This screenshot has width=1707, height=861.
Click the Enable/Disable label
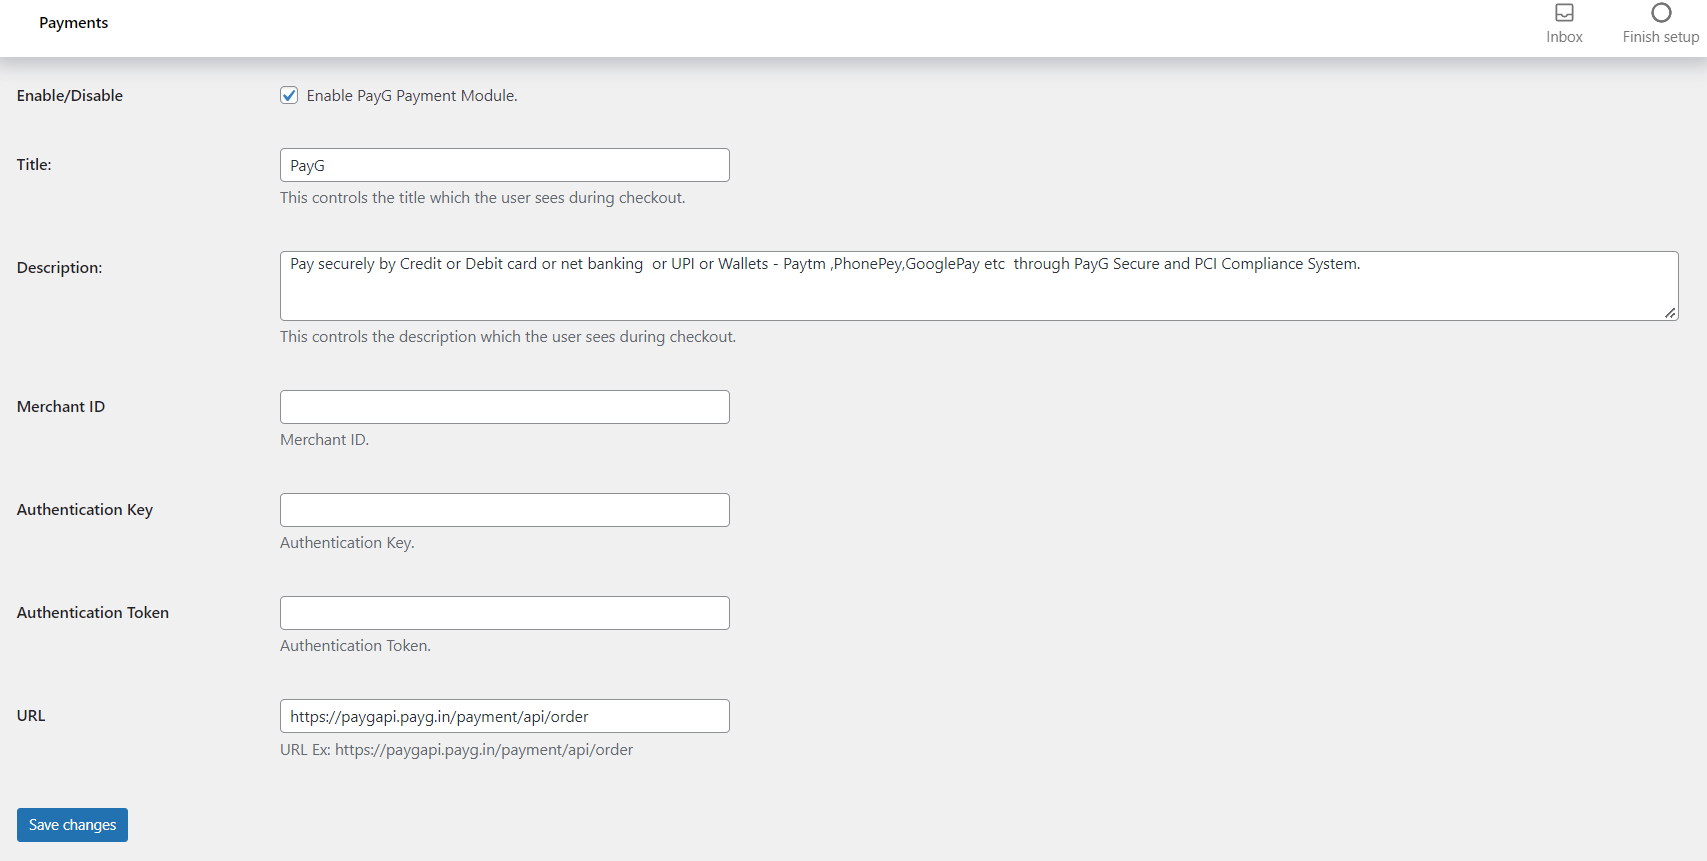(70, 96)
